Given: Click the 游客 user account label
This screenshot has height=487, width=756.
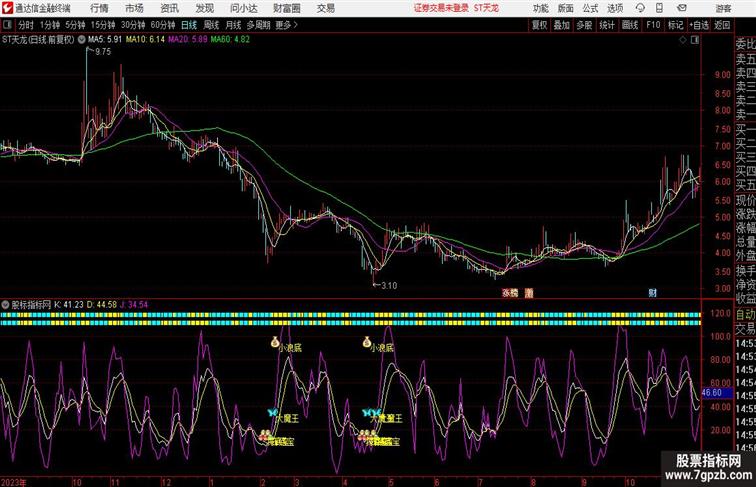Looking at the screenshot, I should tap(723, 8).
